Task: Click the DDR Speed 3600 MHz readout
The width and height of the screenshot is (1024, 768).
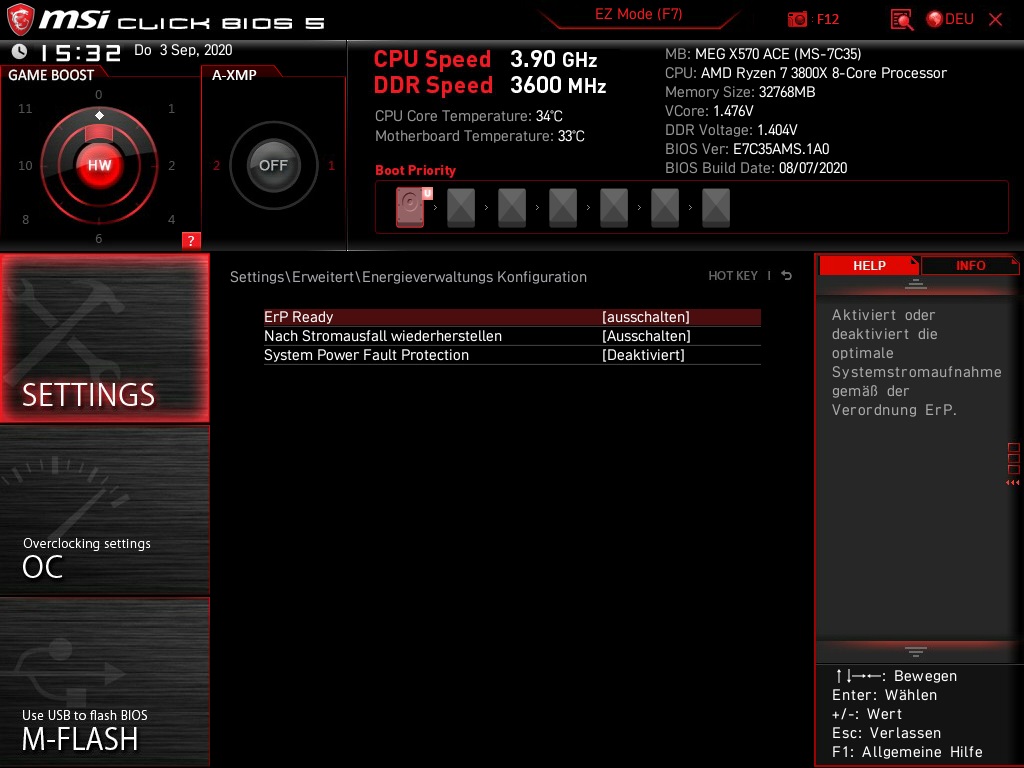Action: (490, 85)
